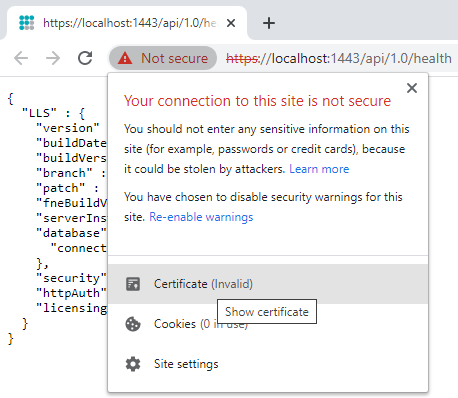Open Site settings entry
458x398 pixels.
click(x=268, y=364)
